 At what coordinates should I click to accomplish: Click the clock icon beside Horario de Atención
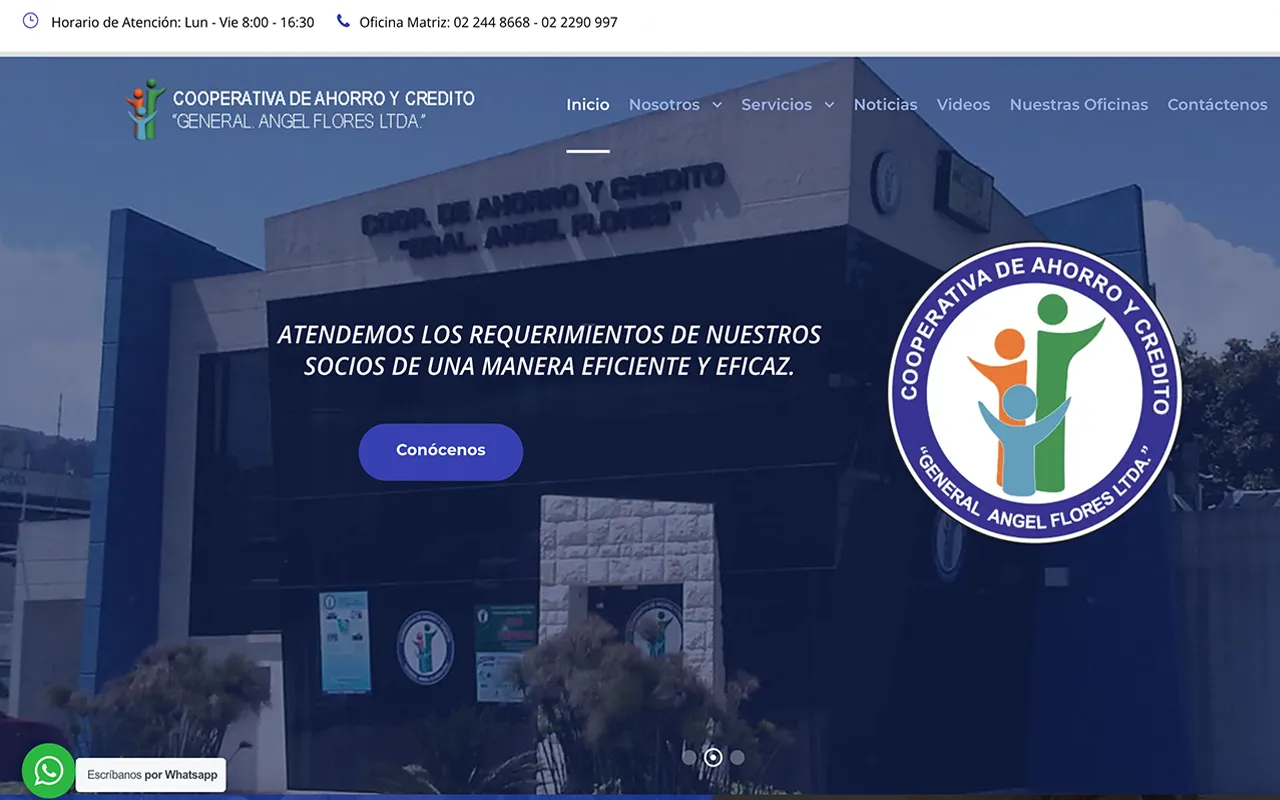point(31,21)
